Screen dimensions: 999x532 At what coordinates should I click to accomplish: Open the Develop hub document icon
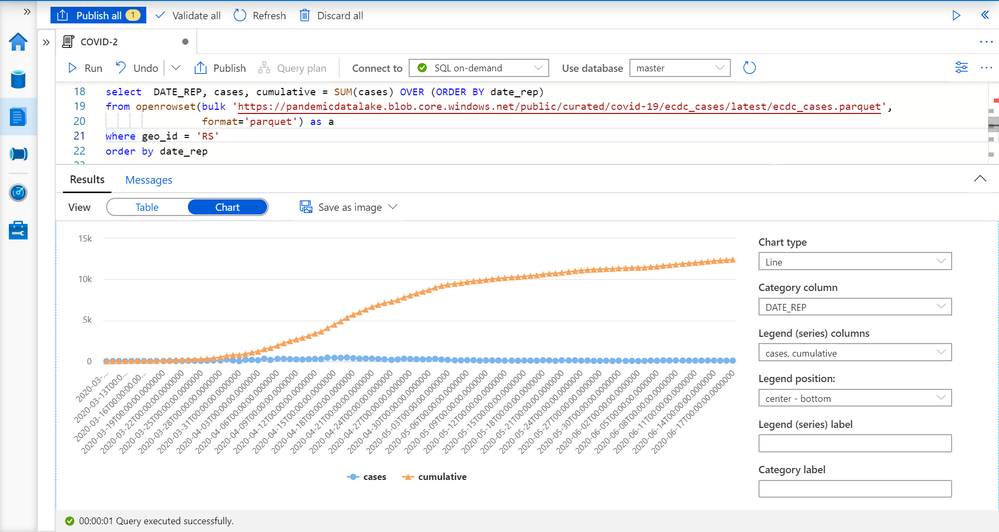pos(18,117)
